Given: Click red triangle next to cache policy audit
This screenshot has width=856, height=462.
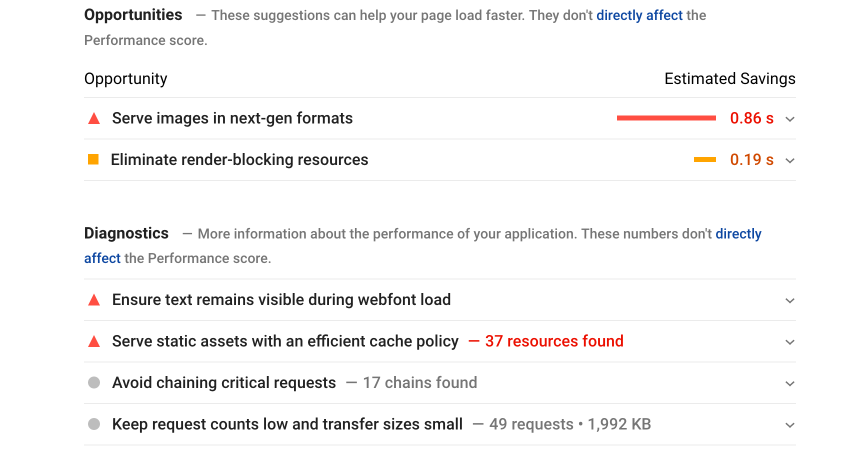Looking at the screenshot, I should [x=94, y=341].
